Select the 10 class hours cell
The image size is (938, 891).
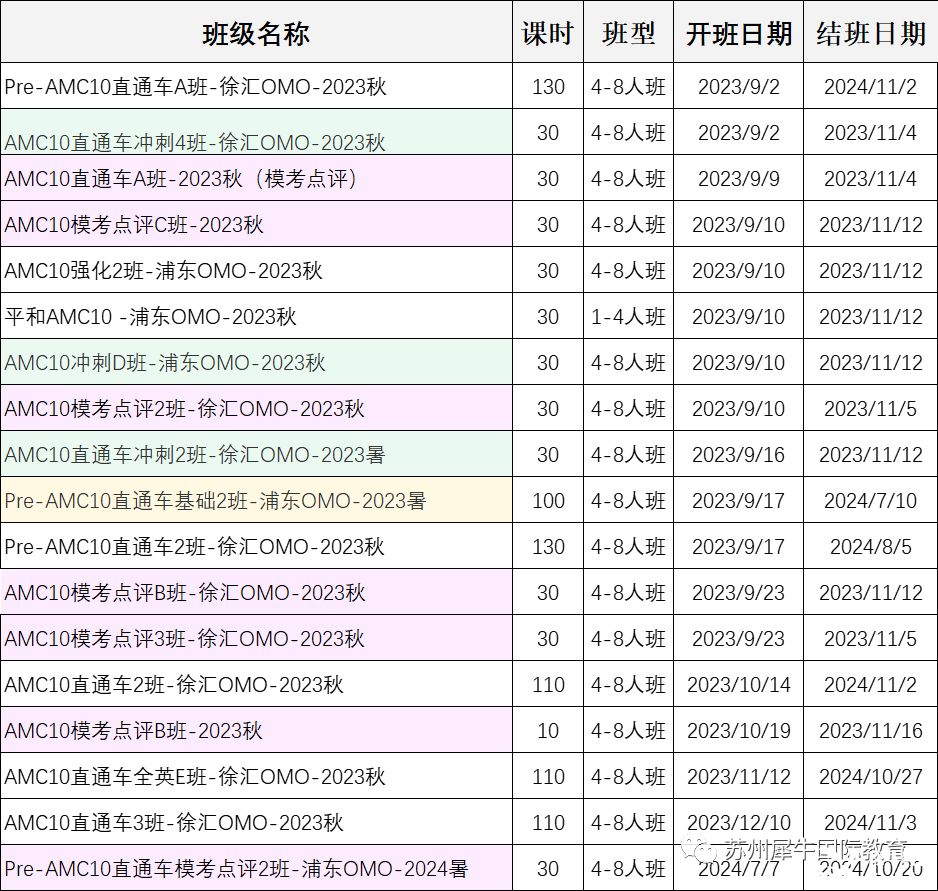coord(548,731)
